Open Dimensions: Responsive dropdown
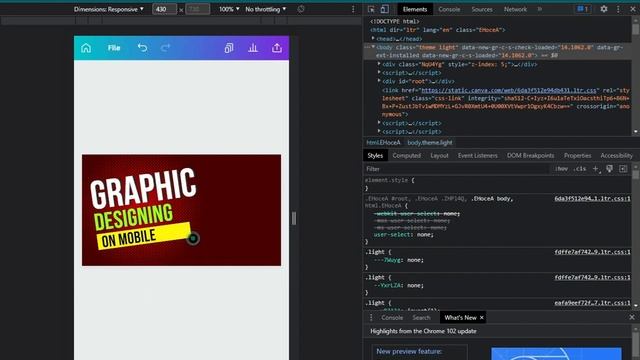 109,9
